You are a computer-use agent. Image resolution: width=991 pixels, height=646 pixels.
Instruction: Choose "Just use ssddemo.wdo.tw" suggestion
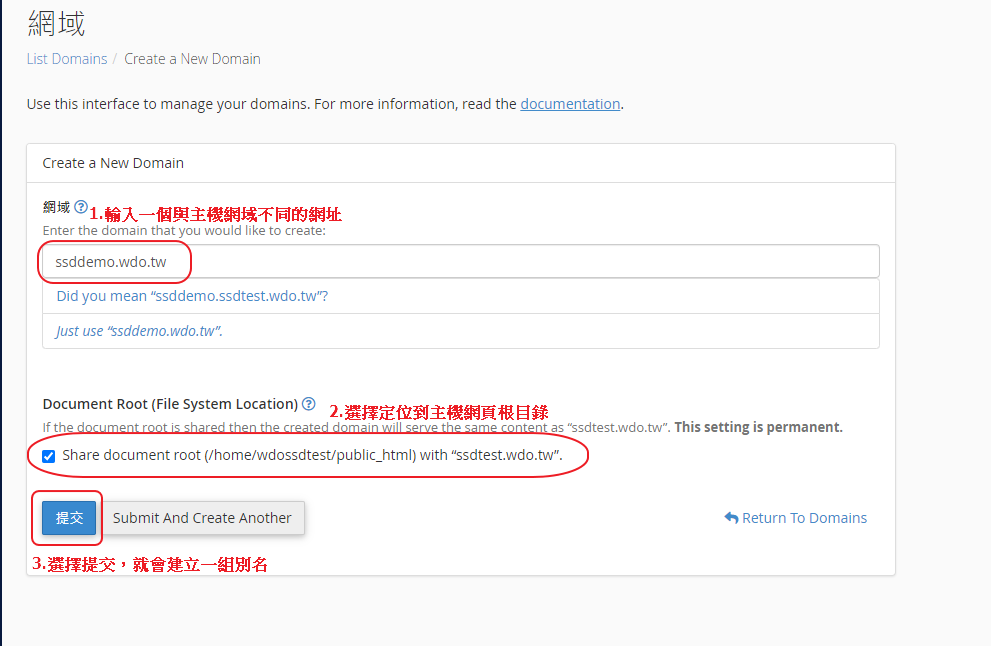point(139,331)
